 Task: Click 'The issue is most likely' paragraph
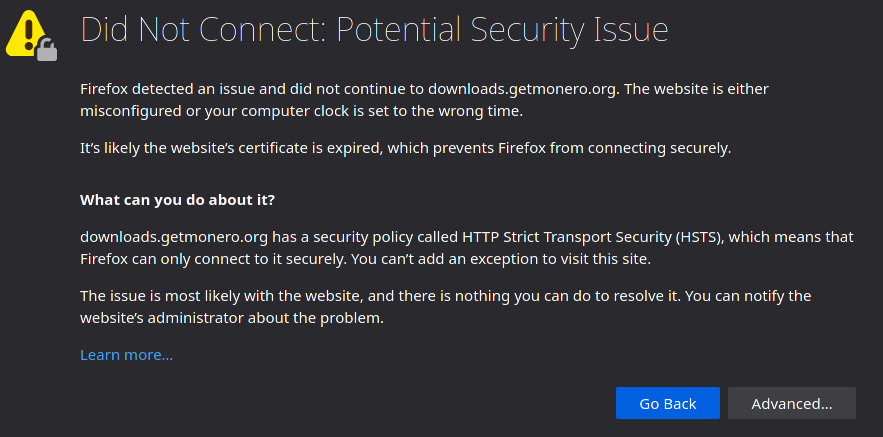coord(445,307)
